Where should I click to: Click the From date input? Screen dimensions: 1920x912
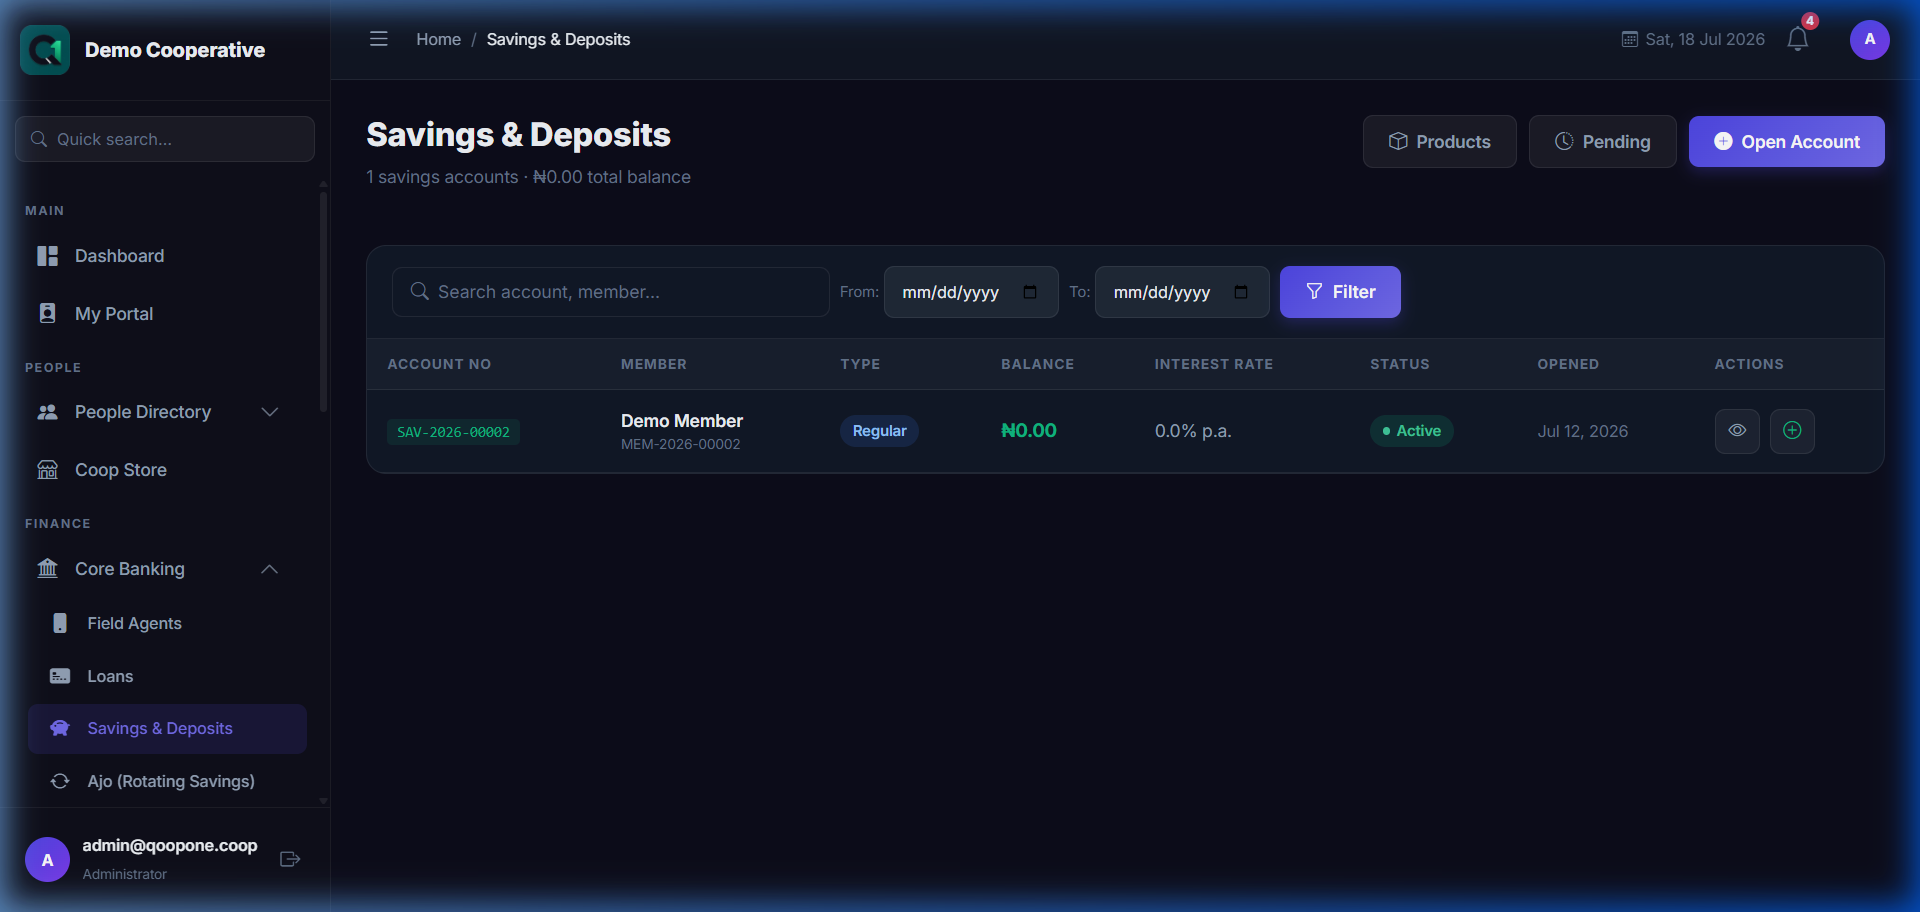pyautogui.click(x=971, y=292)
